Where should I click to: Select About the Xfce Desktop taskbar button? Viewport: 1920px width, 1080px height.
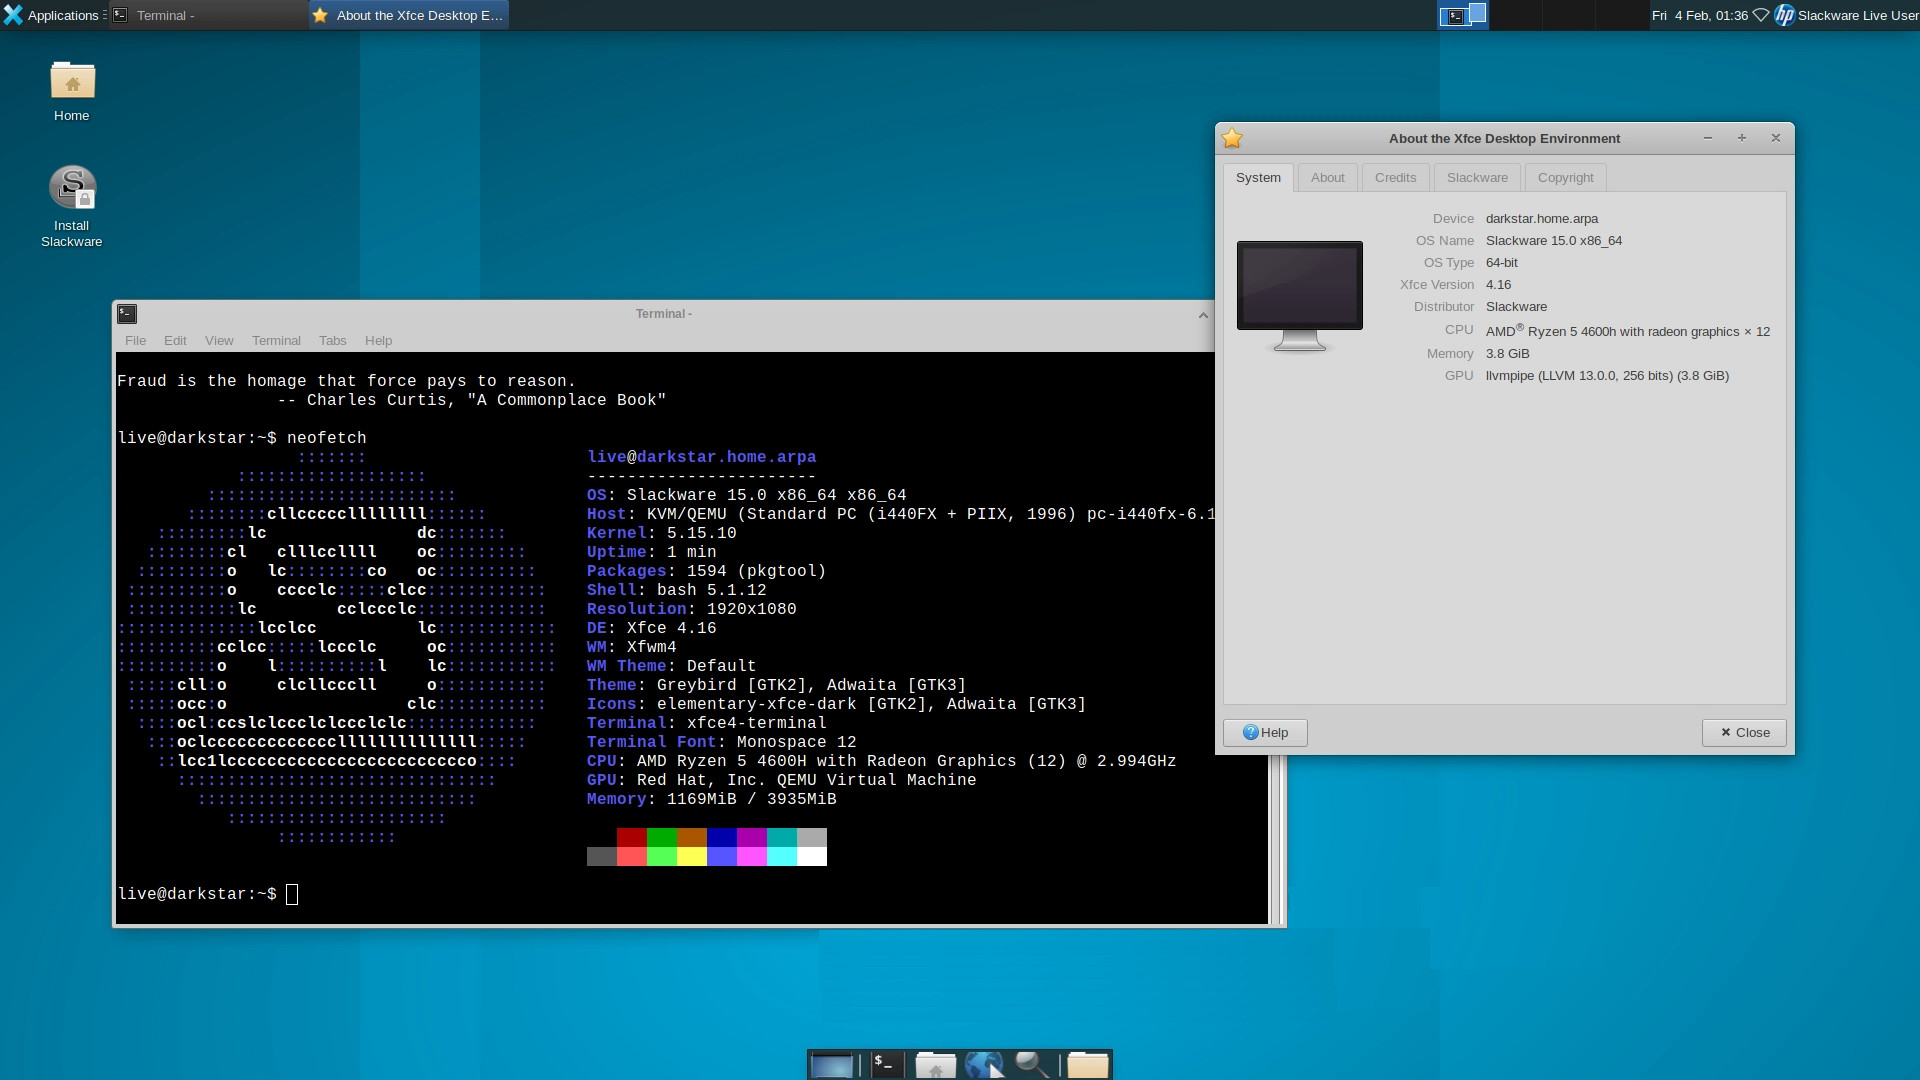pos(408,15)
